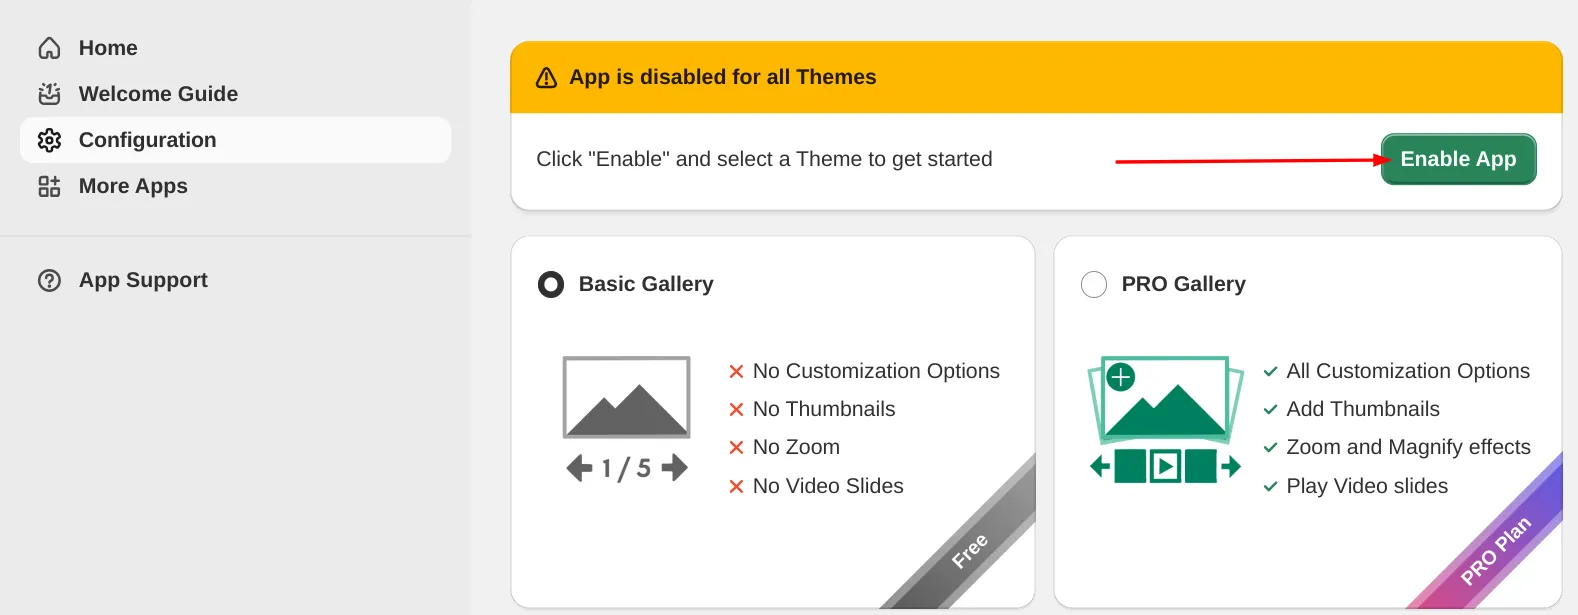Image resolution: width=1578 pixels, height=615 pixels.
Task: Click the Configuration gear icon in sidebar
Action: click(x=49, y=140)
